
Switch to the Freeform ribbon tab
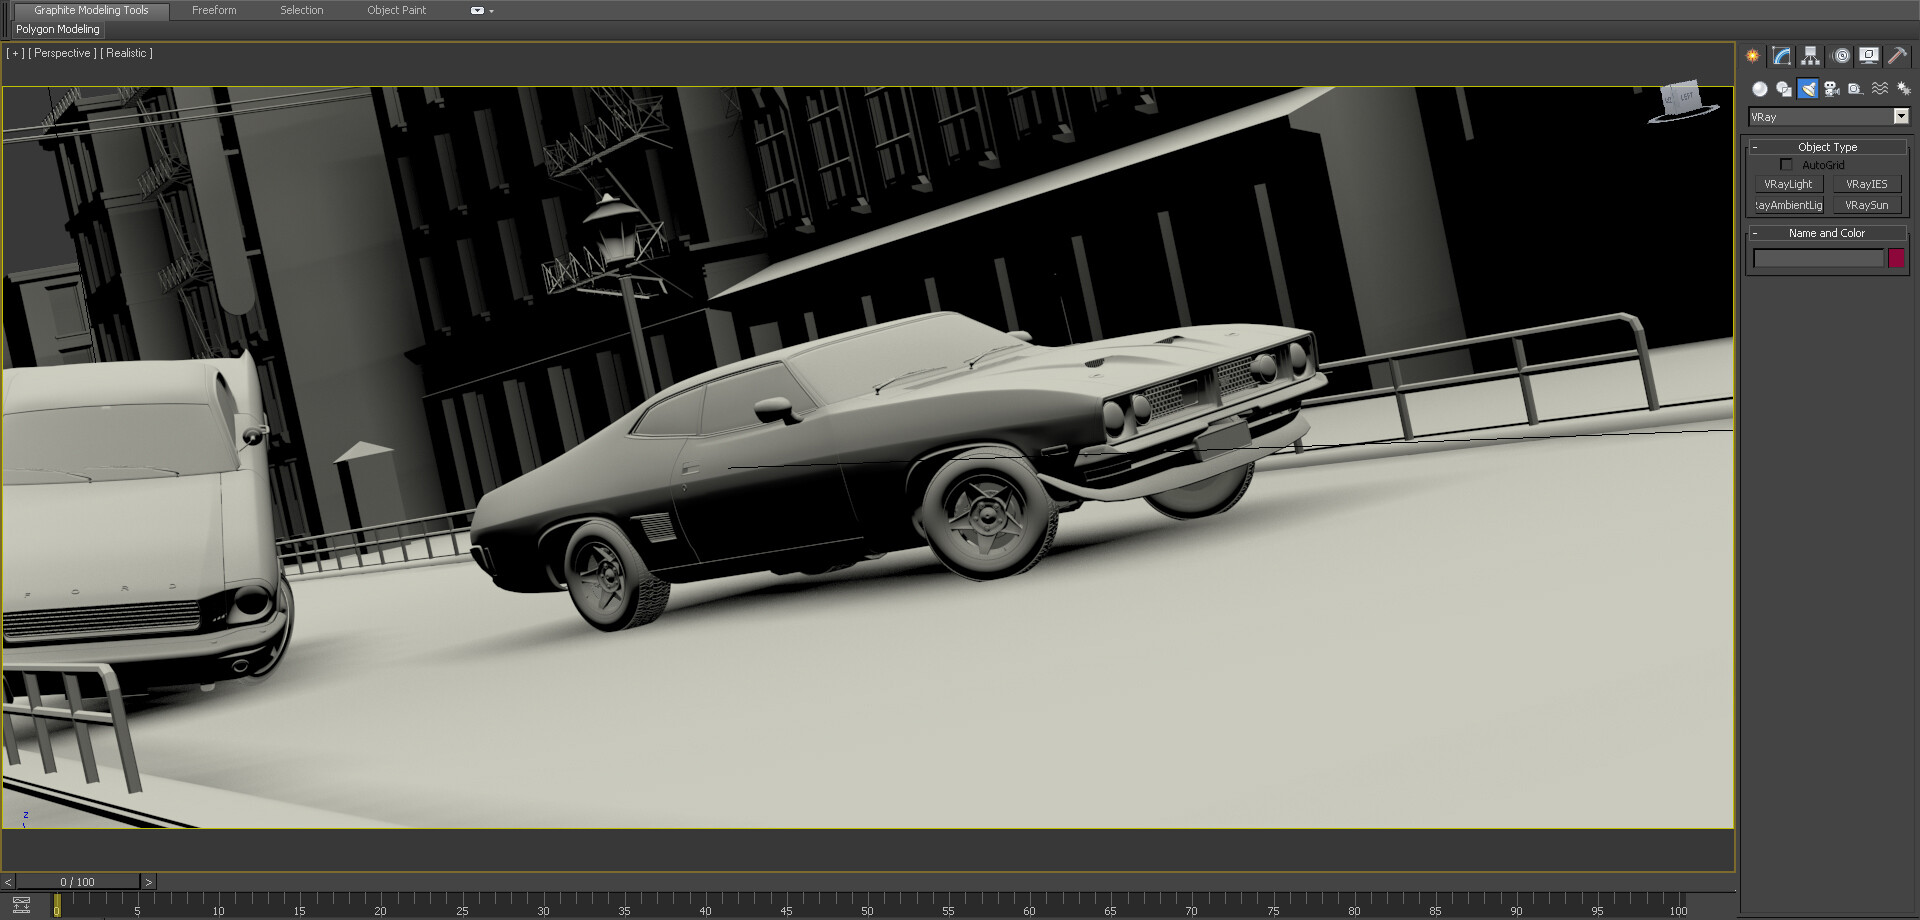click(214, 10)
